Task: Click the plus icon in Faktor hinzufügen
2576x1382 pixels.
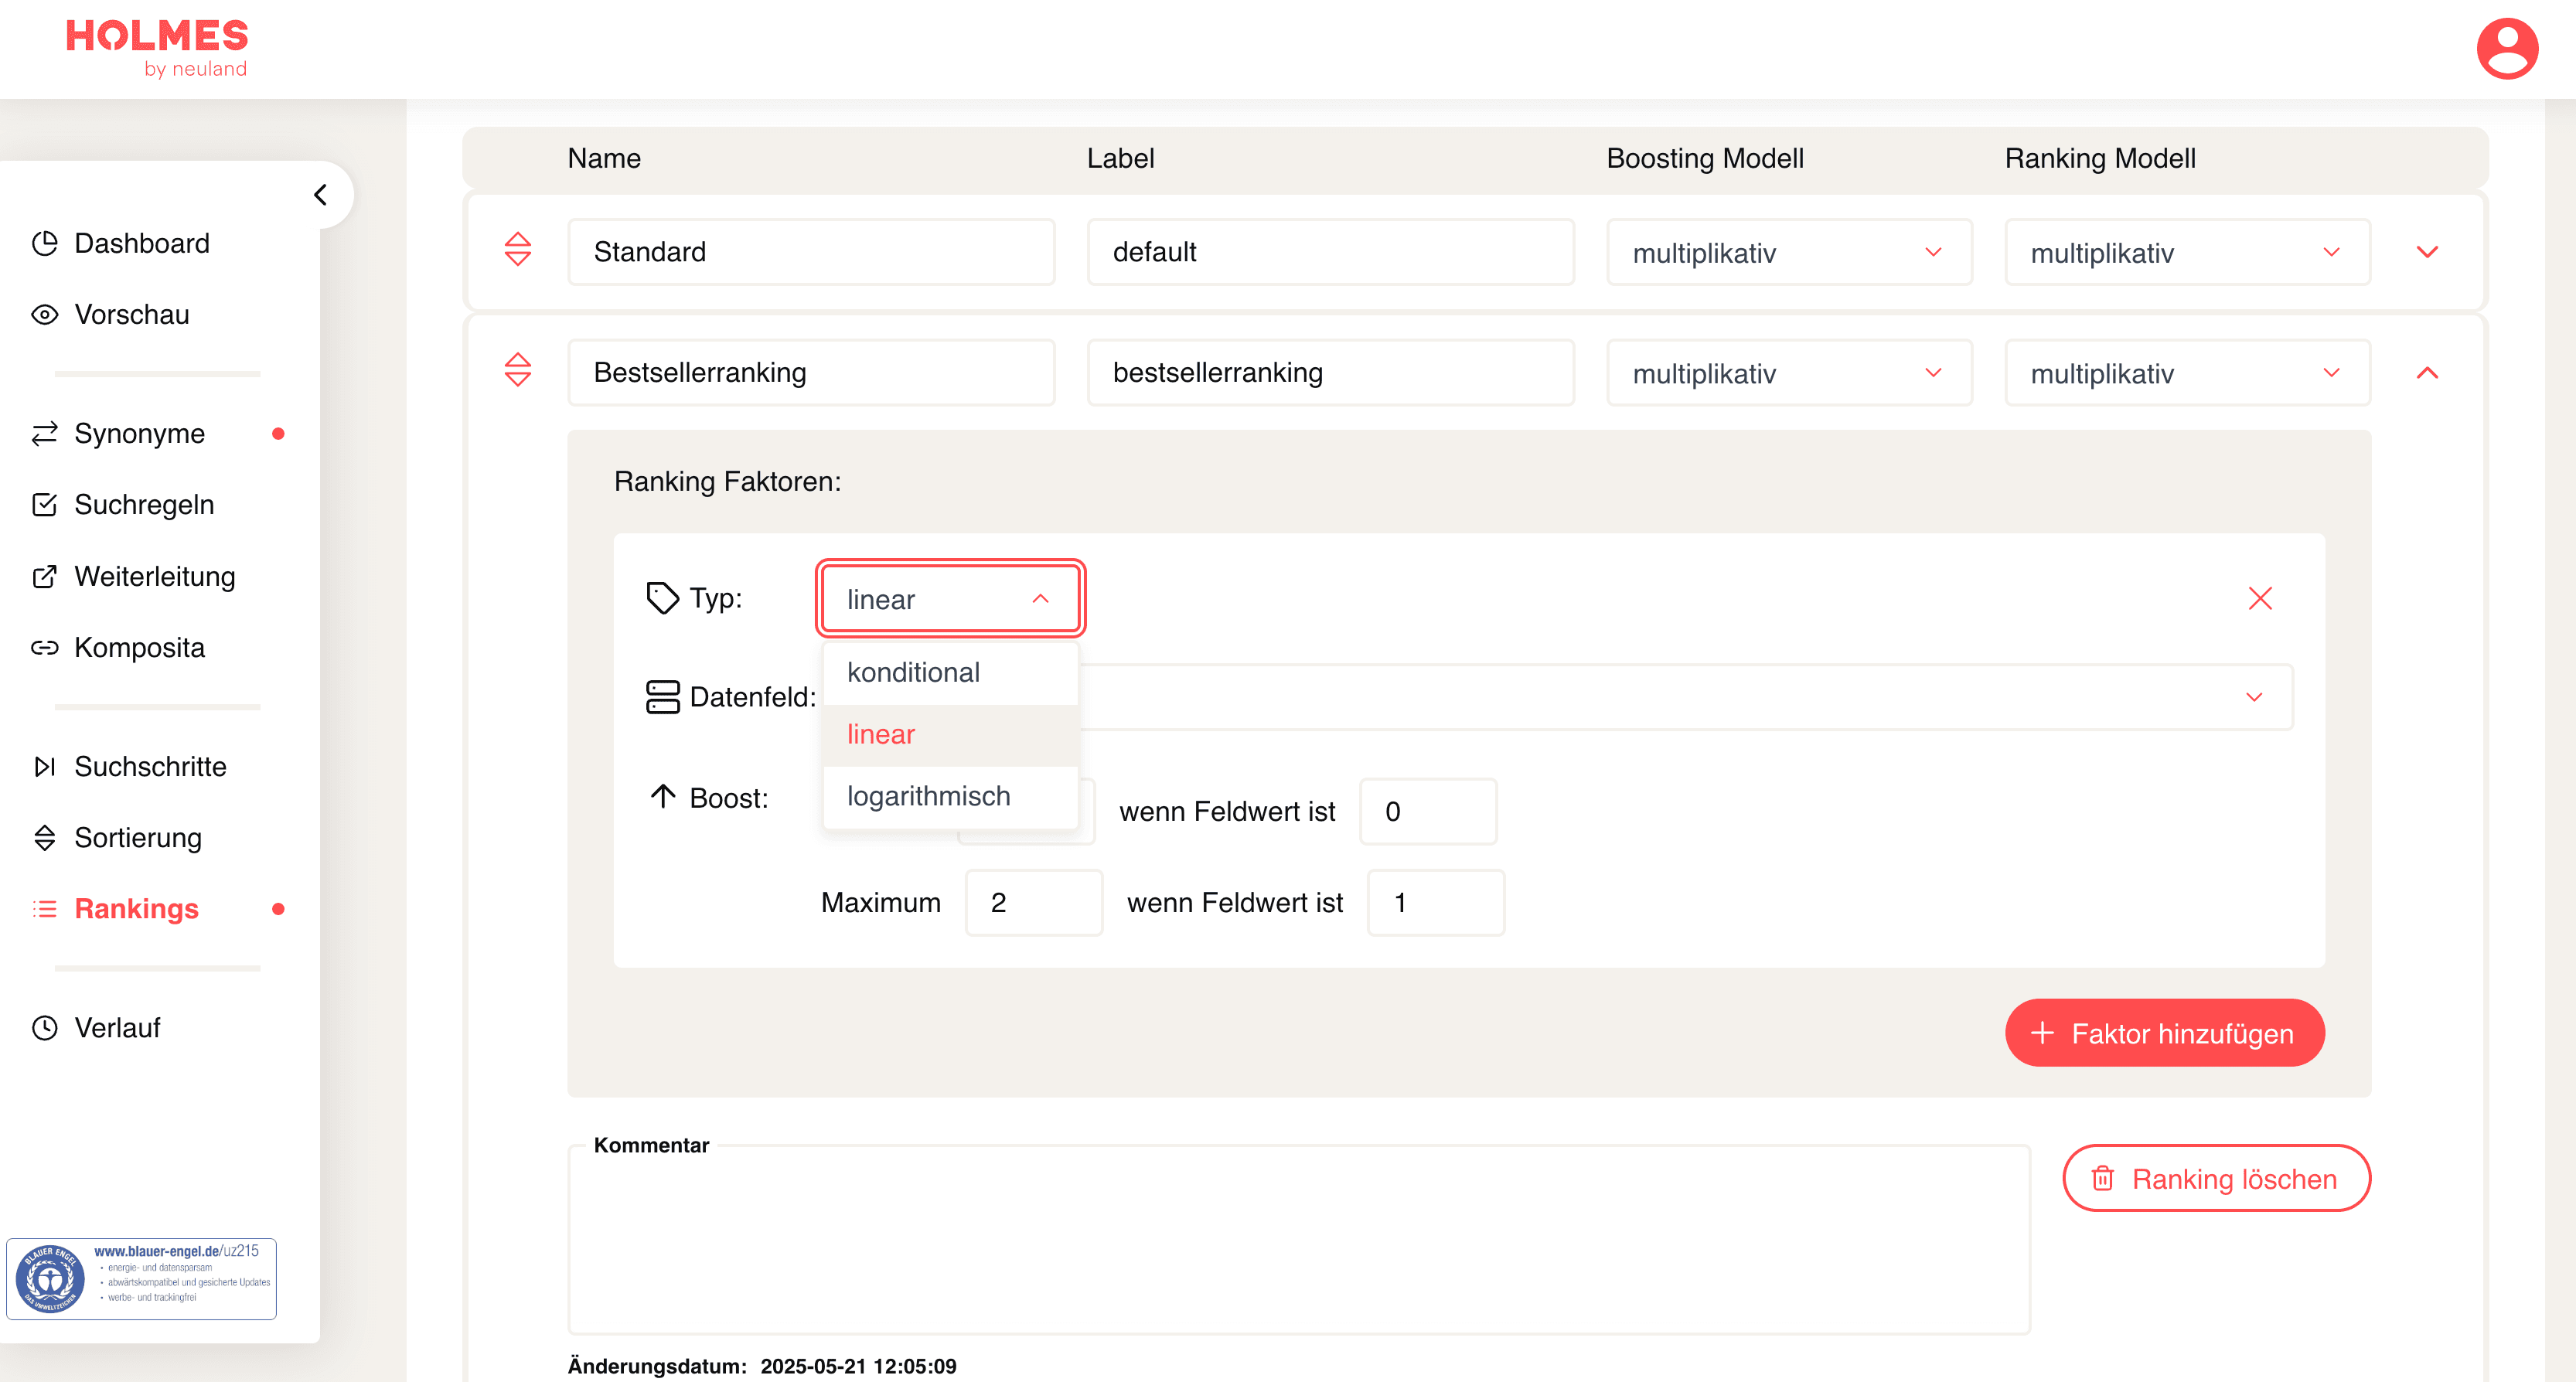Action: [2042, 1033]
